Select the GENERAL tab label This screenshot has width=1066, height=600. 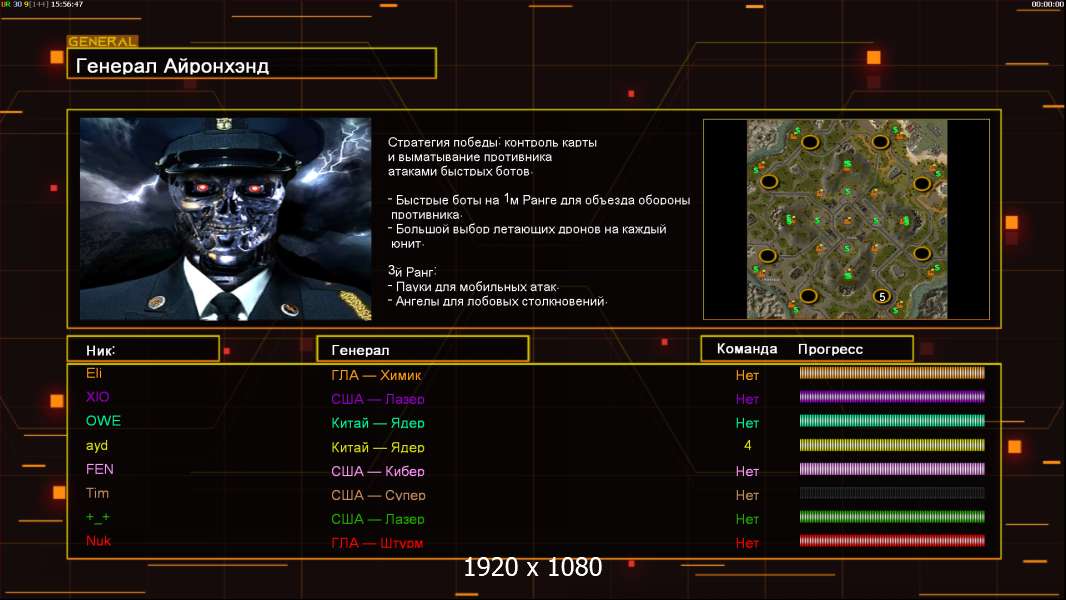[102, 42]
